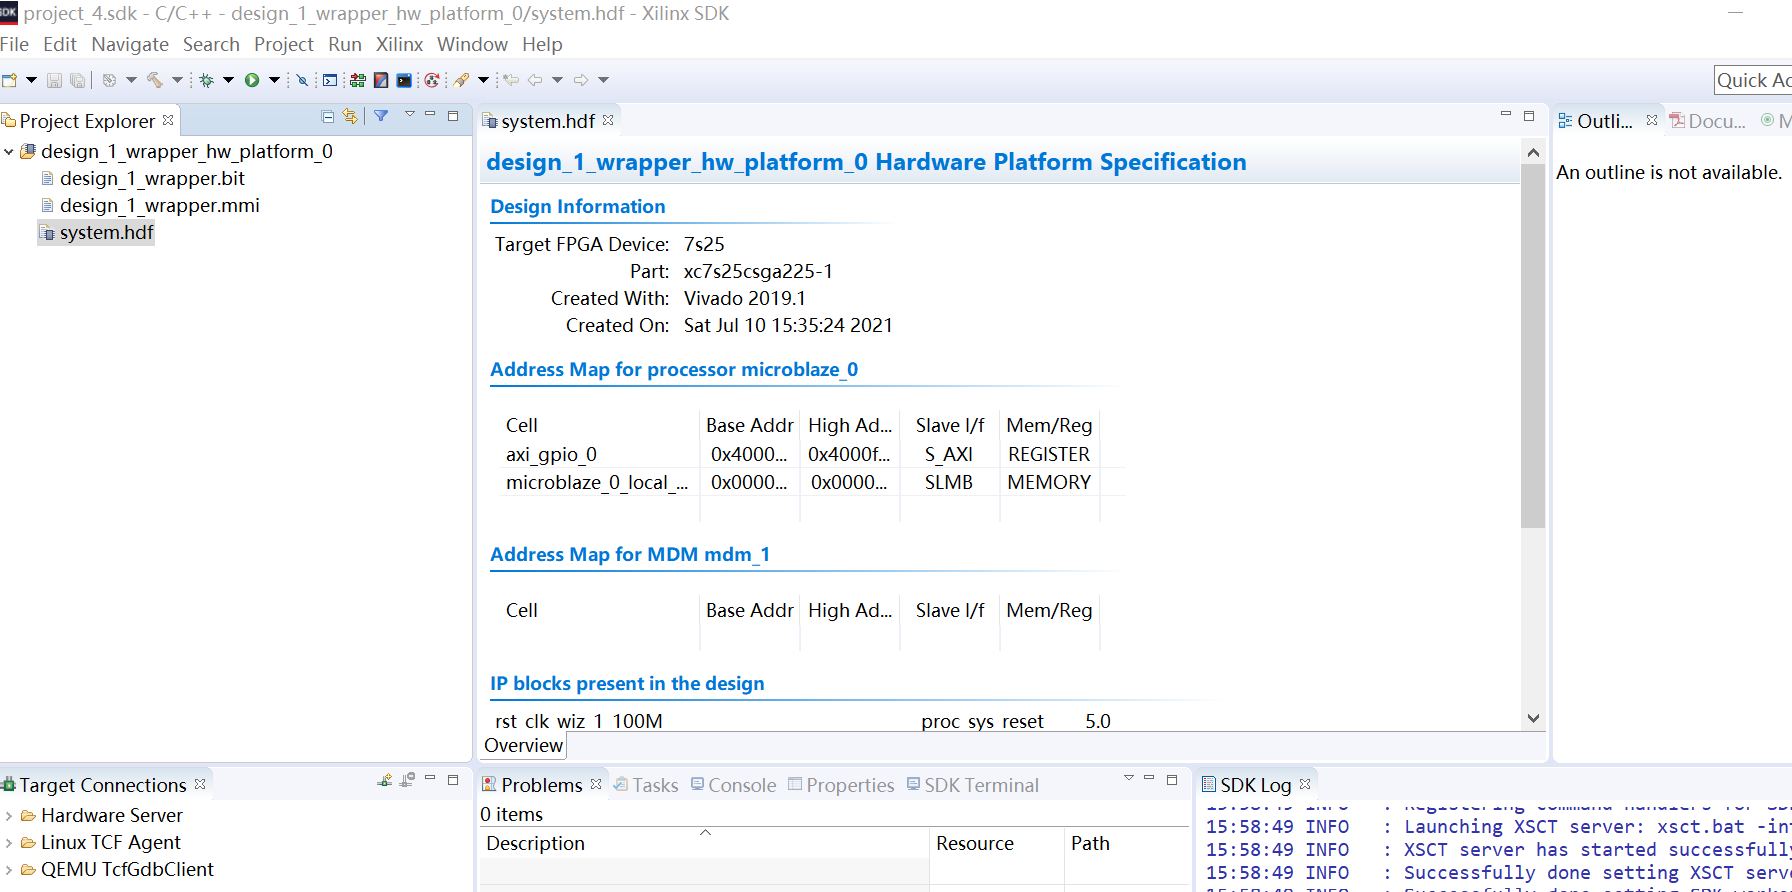Viewport: 1792px width, 892px height.
Task: Open the Debug dropdown arrow
Action: 228,80
